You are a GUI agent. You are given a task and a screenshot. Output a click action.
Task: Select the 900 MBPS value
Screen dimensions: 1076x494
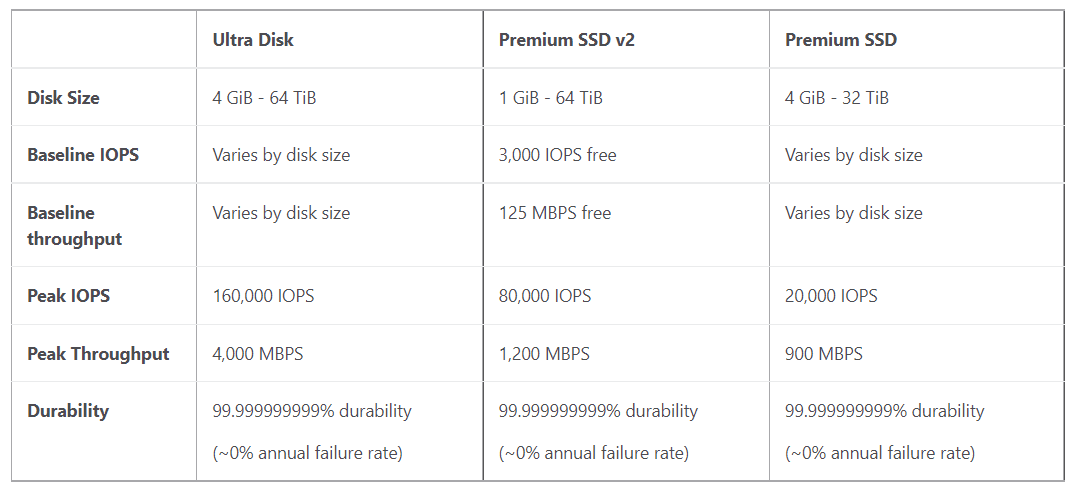pyautogui.click(x=823, y=354)
